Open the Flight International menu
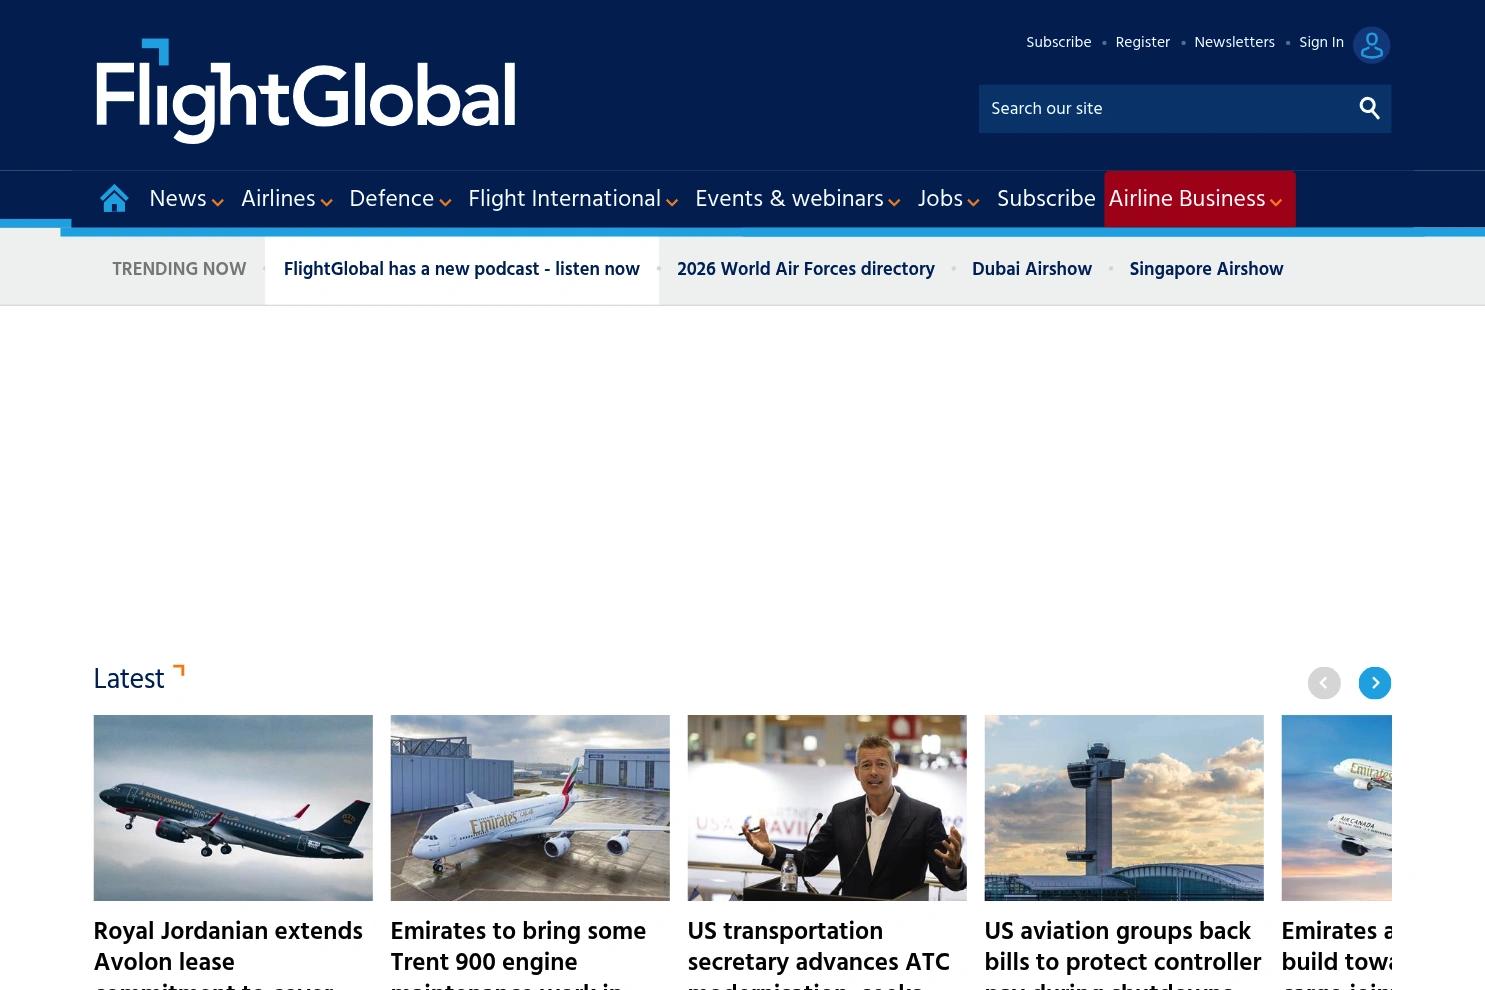The width and height of the screenshot is (1485, 990). click(564, 199)
